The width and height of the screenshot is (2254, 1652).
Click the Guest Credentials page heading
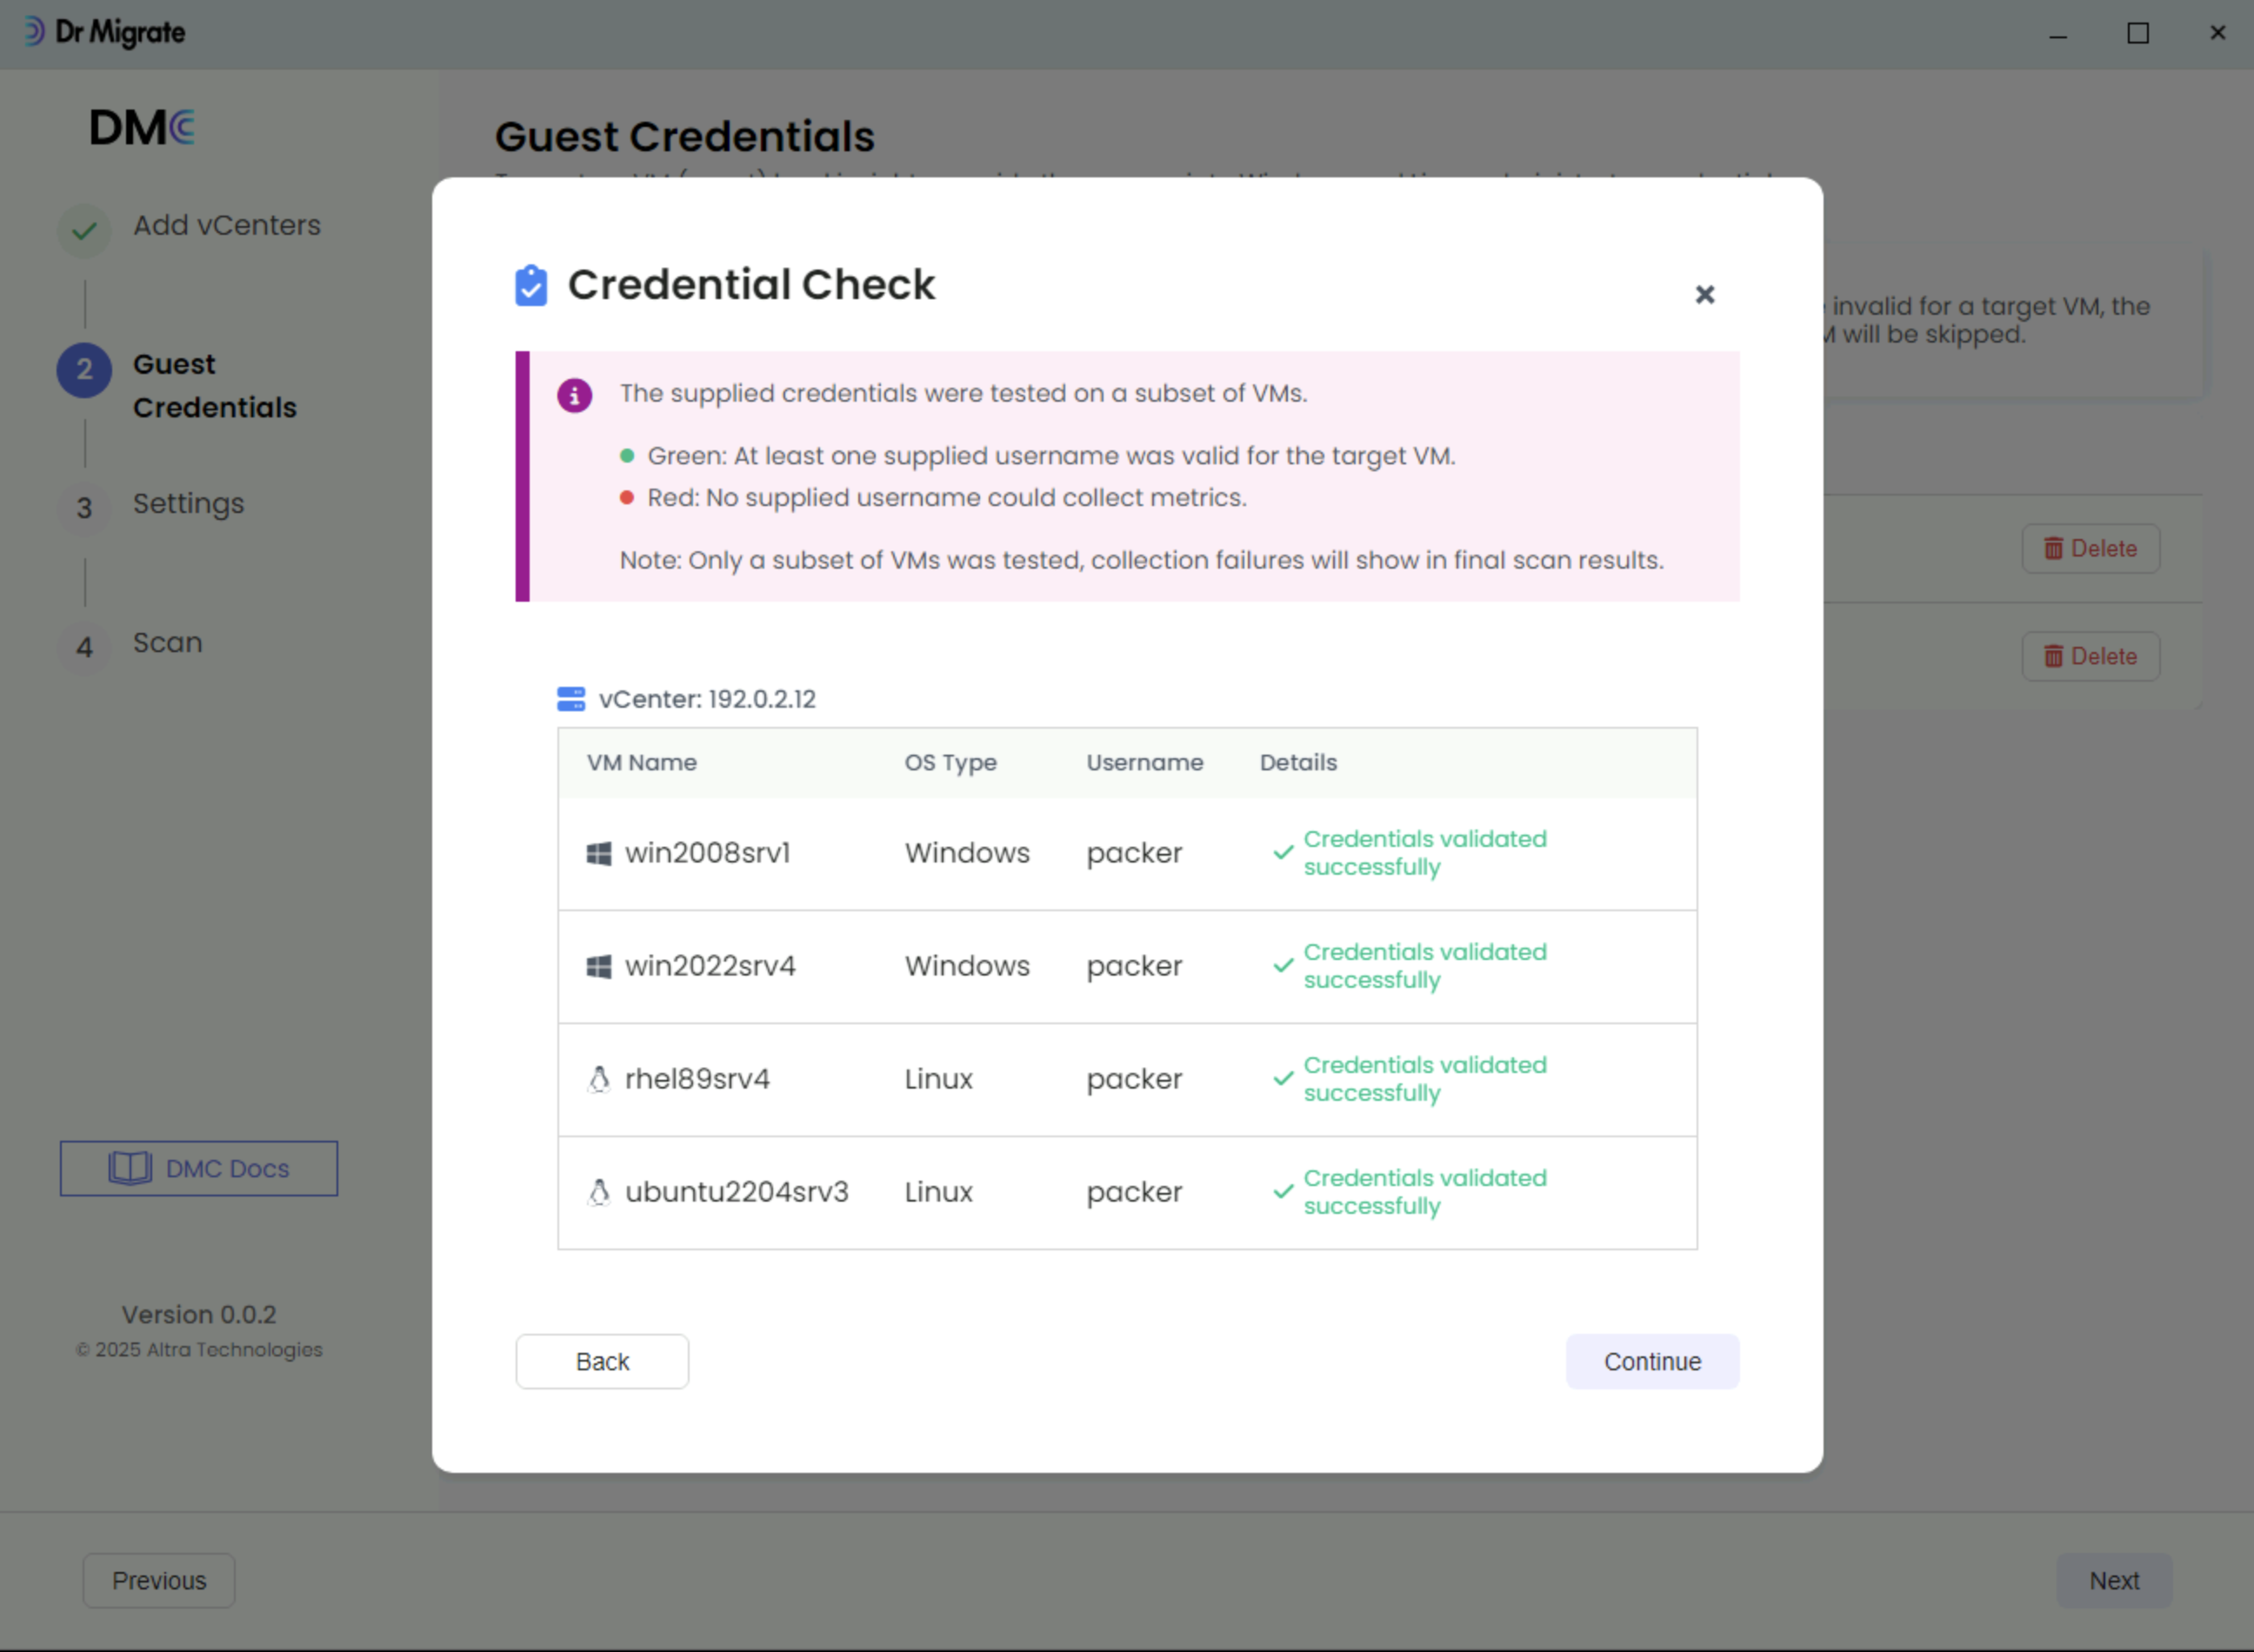[x=684, y=137]
